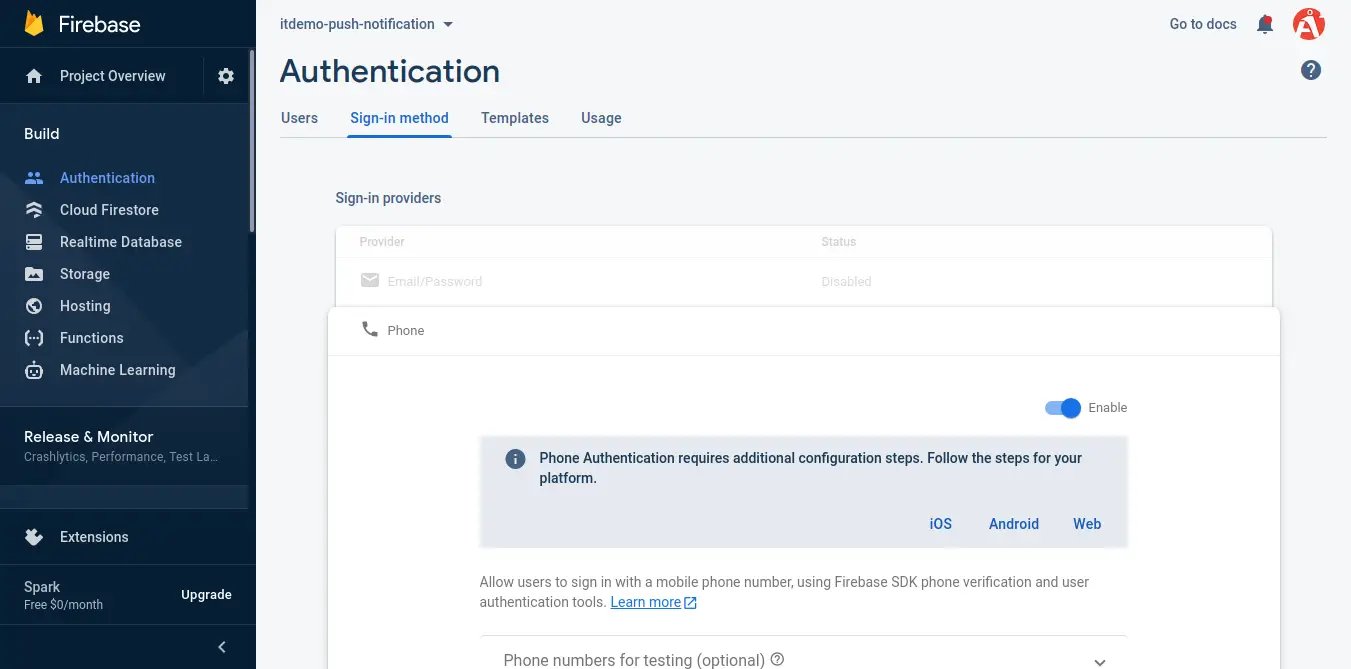
Task: Click the Machine Learning robot icon
Action: coord(34,370)
